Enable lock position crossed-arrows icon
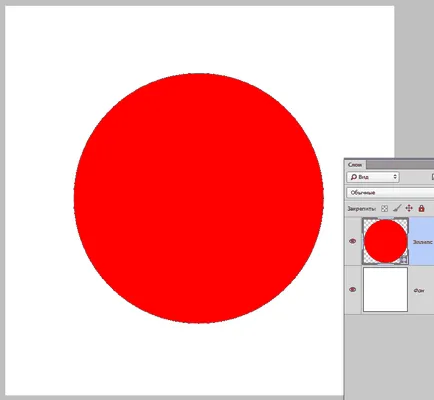 pos(409,209)
